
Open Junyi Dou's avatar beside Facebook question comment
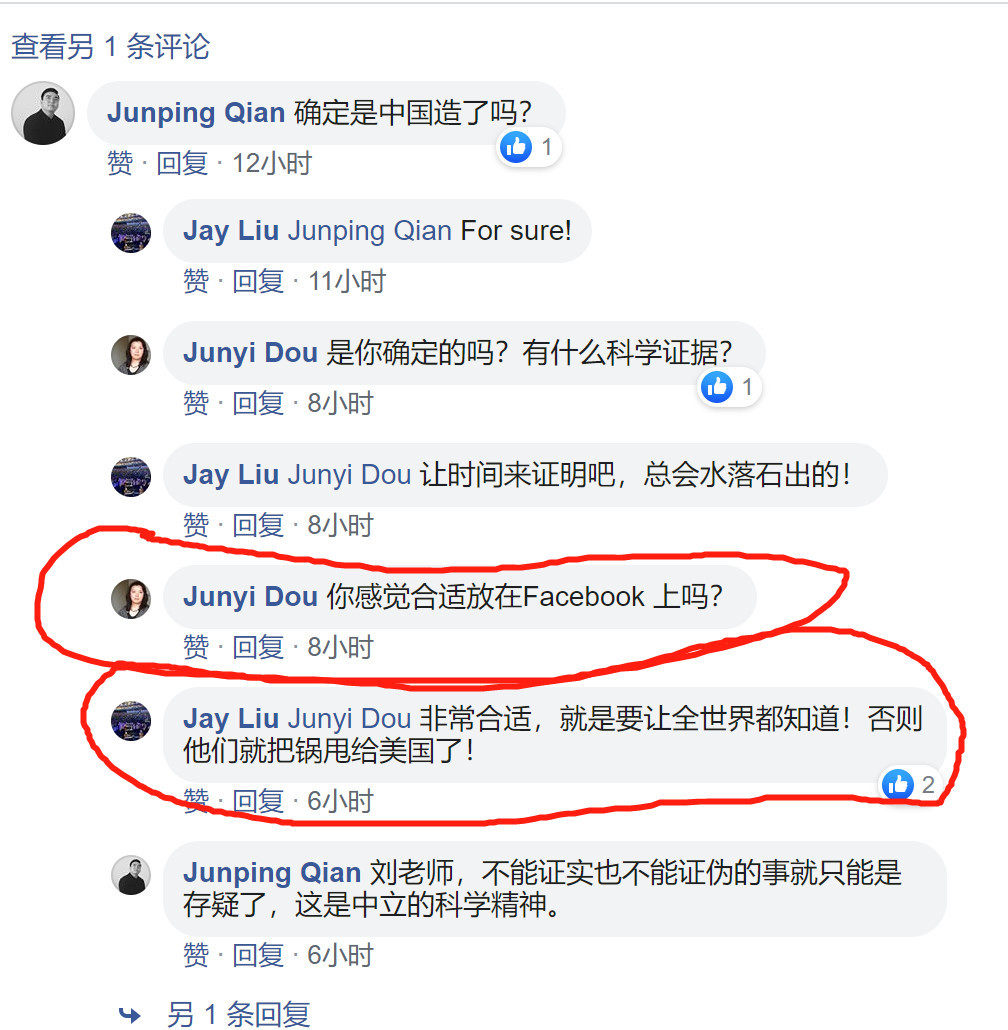coord(131,598)
